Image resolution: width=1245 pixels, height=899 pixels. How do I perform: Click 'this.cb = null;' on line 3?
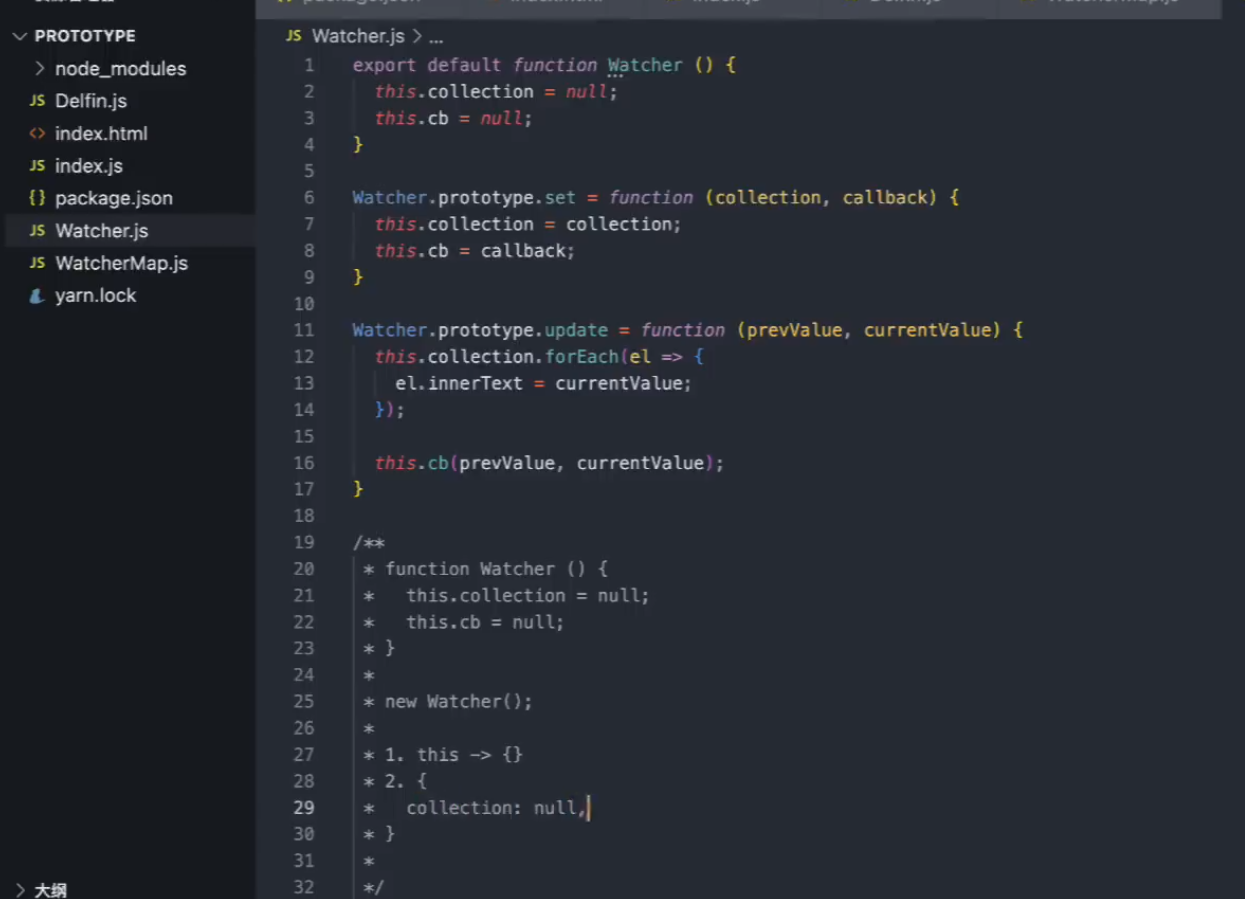pyautogui.click(x=453, y=118)
